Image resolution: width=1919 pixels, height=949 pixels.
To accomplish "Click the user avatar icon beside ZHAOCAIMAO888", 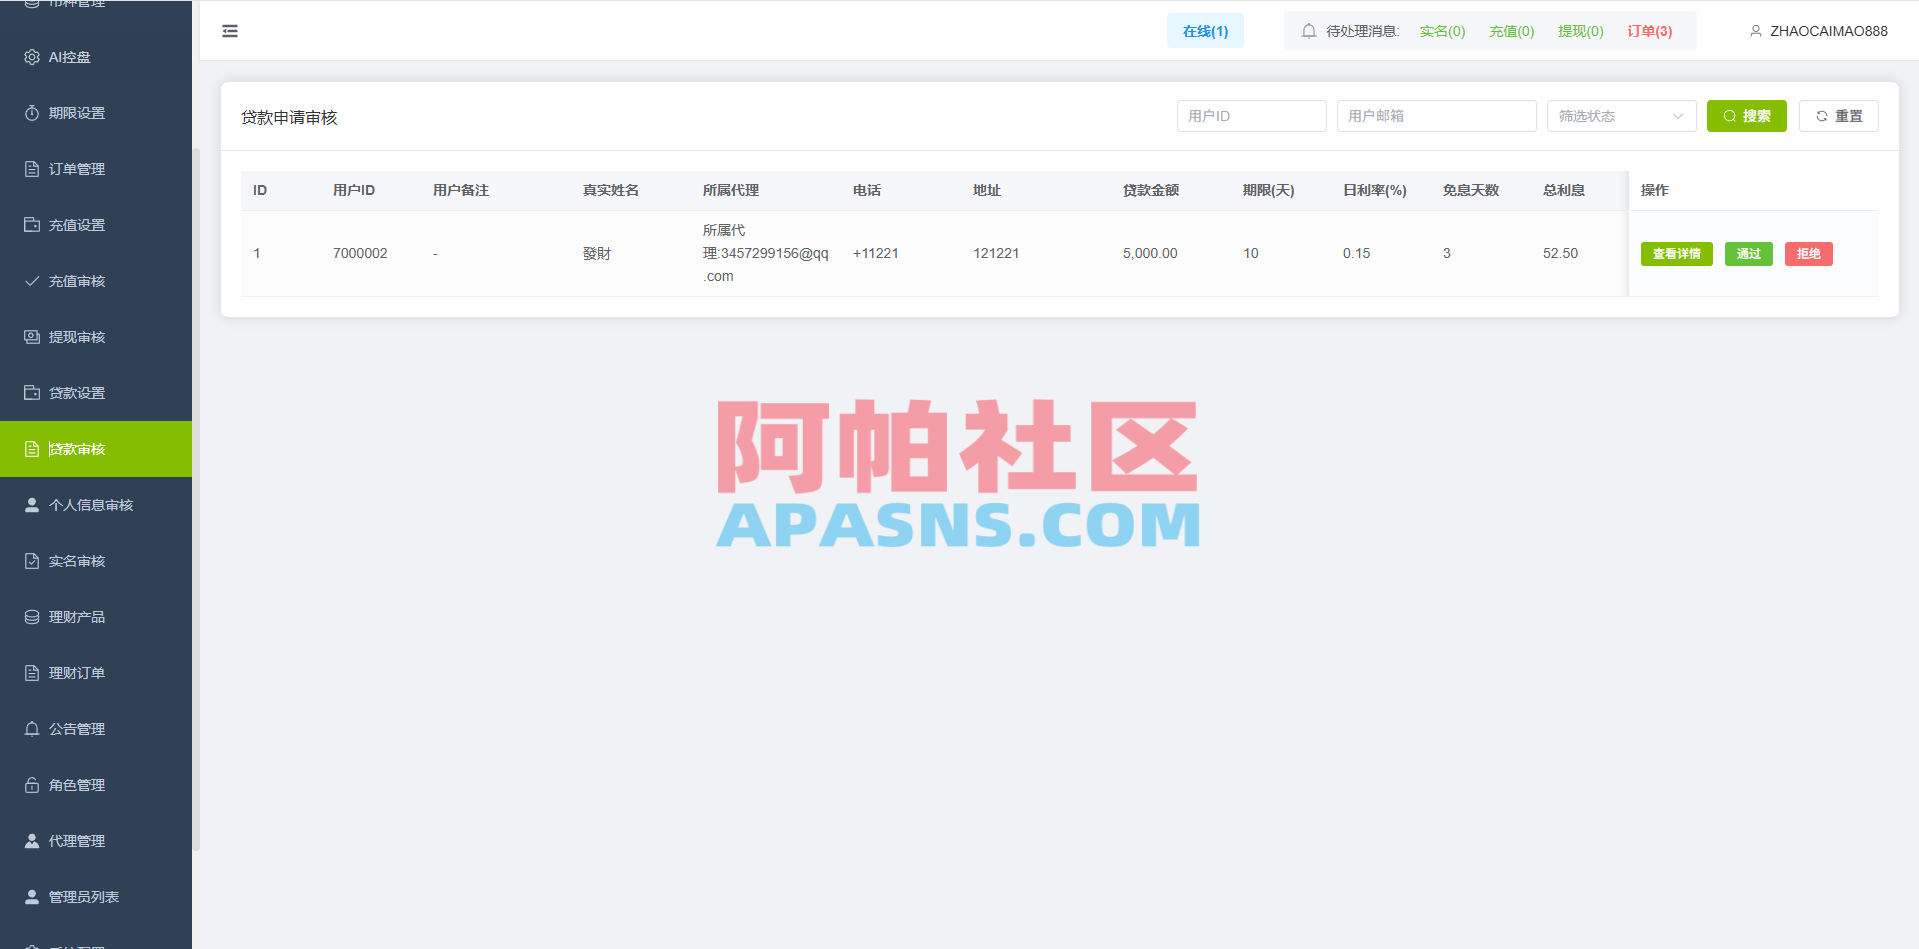I will pos(1755,31).
